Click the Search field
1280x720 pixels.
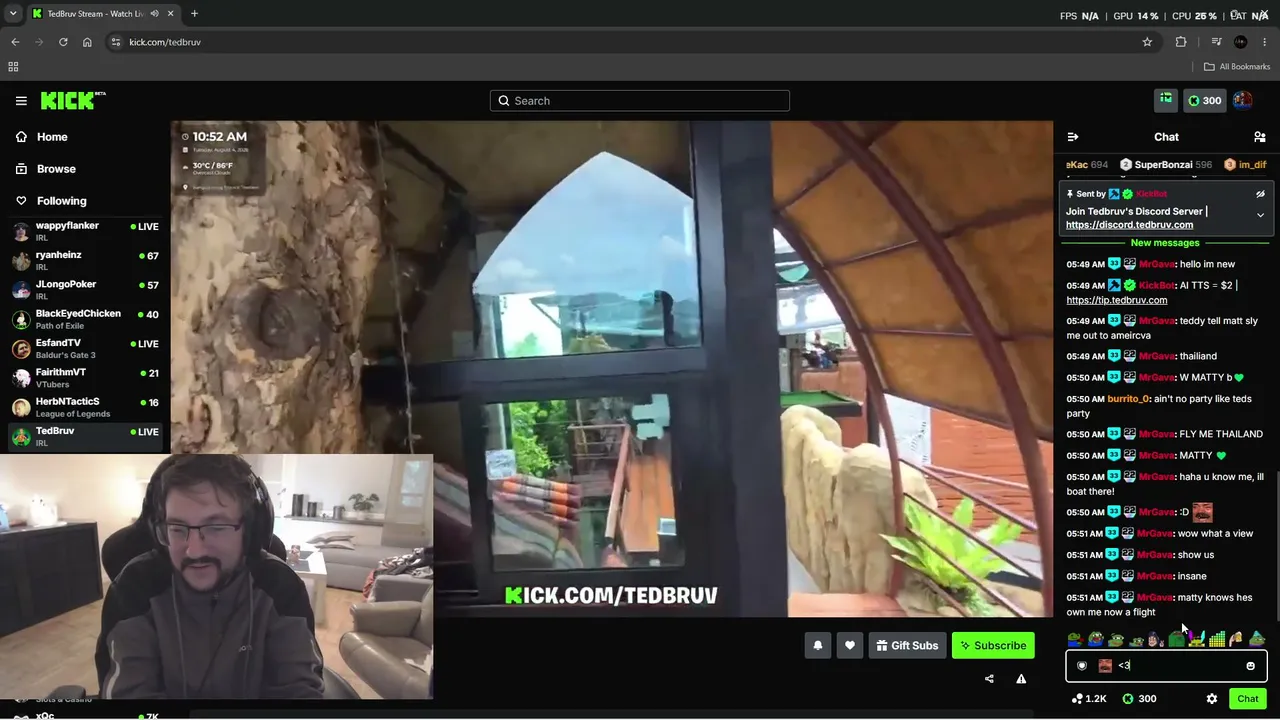pyautogui.click(x=640, y=101)
